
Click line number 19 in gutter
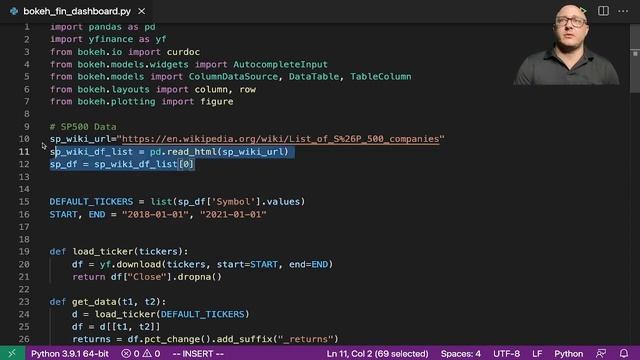pyautogui.click(x=24, y=252)
